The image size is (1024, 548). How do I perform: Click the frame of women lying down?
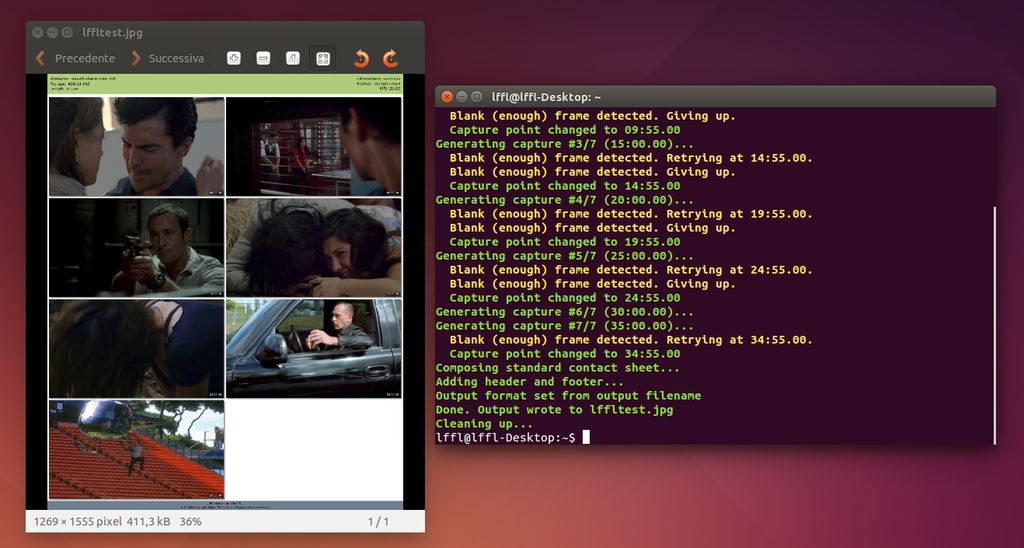point(313,248)
